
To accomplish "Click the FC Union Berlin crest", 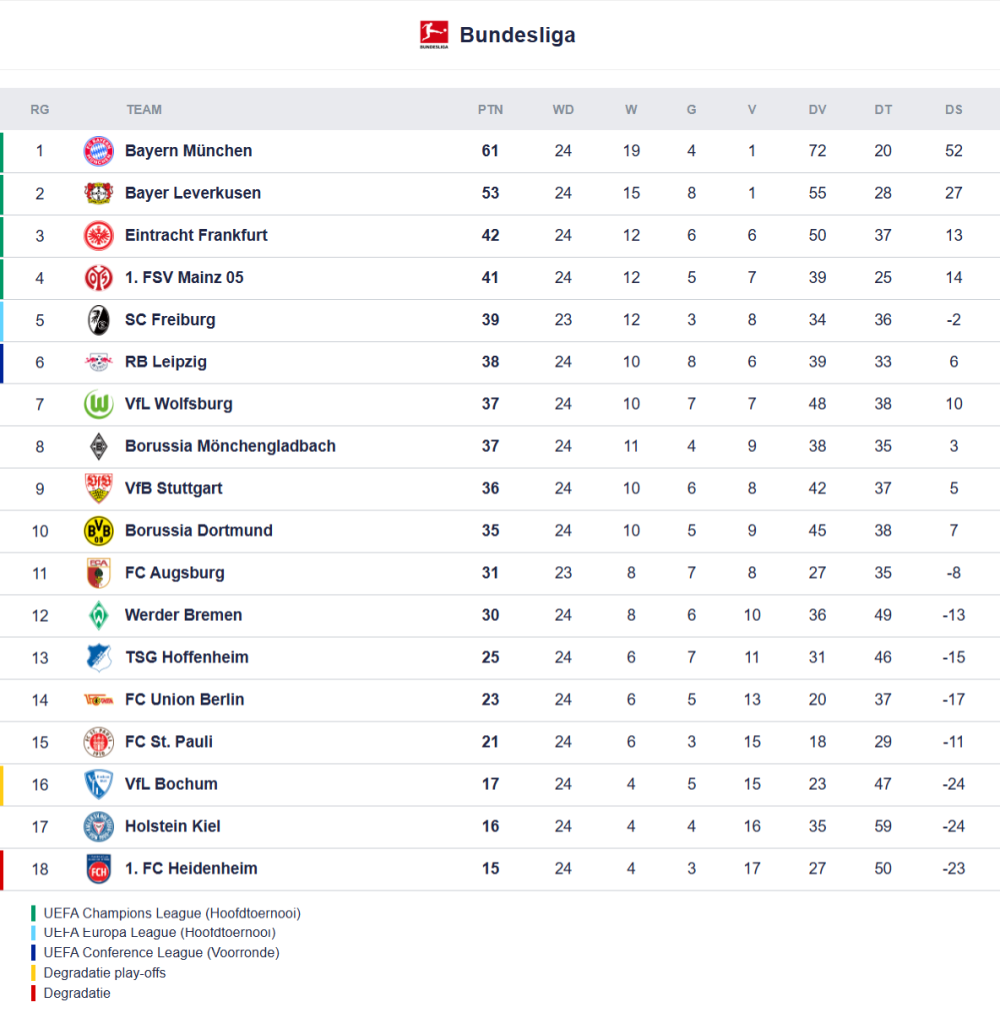I will pos(98,700).
